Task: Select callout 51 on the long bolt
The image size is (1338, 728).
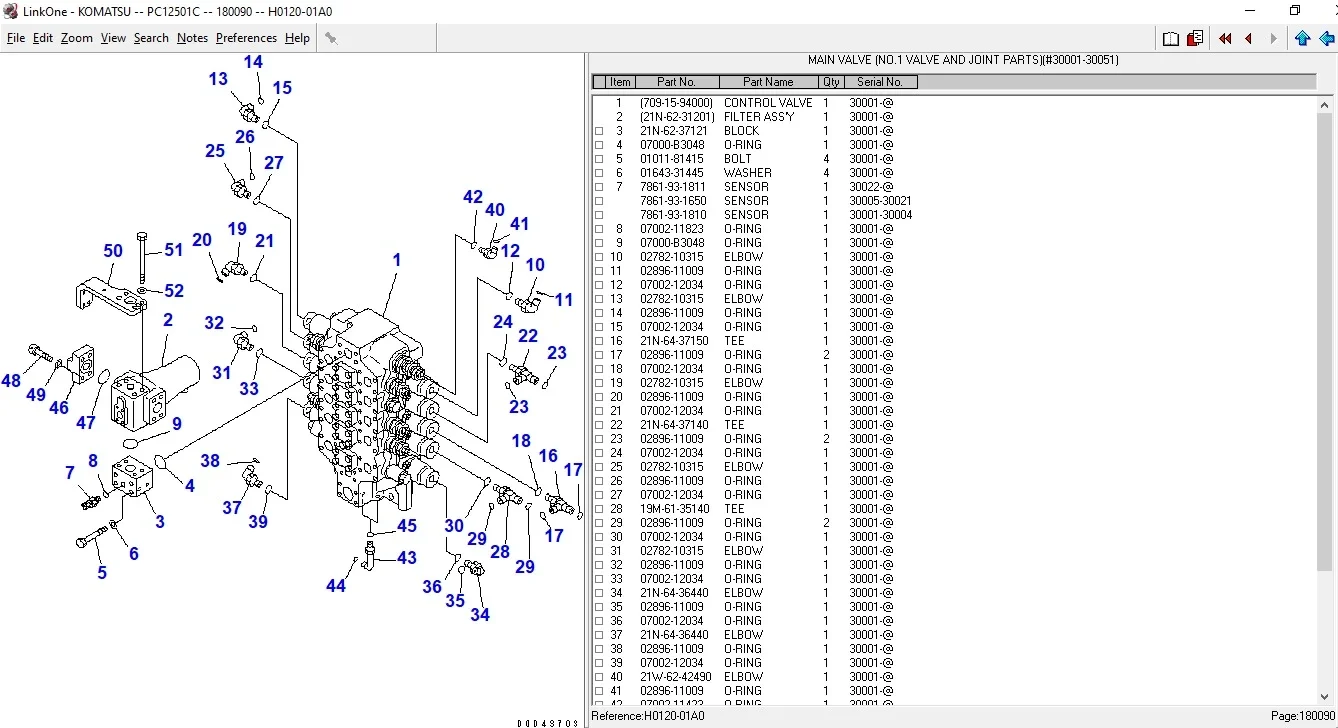Action: click(x=174, y=250)
